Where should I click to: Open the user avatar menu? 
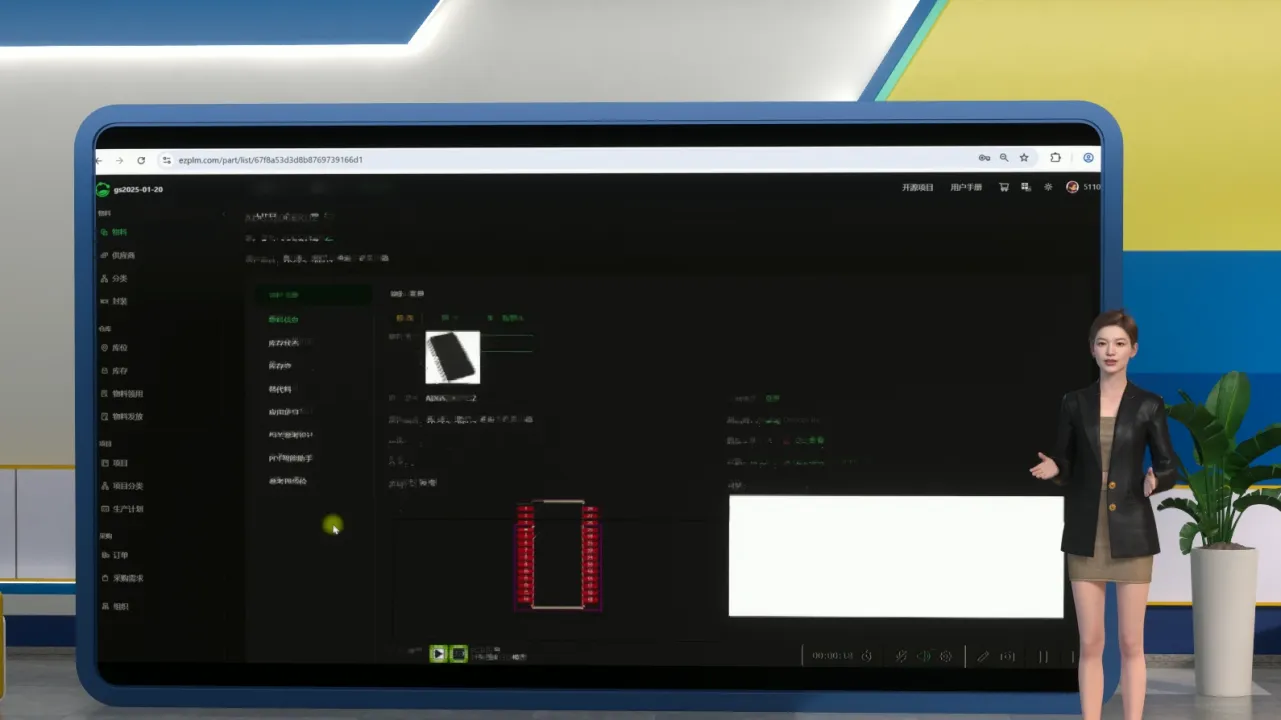1072,187
